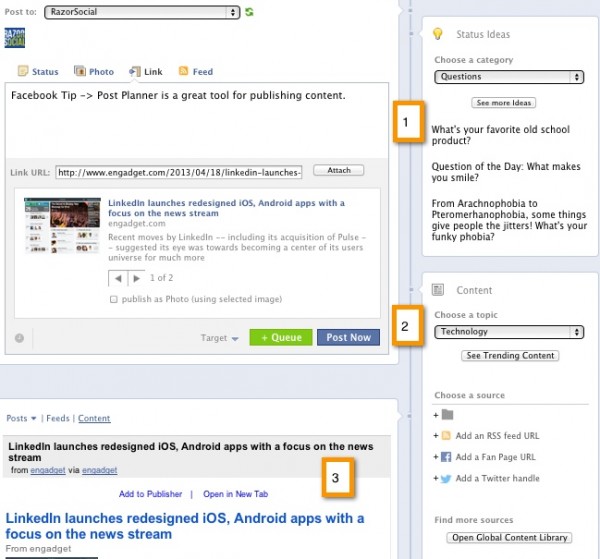Viewport: 600px width, 559px height.
Task: Click the green refresh icon beside RazorSocial
Action: tap(249, 12)
